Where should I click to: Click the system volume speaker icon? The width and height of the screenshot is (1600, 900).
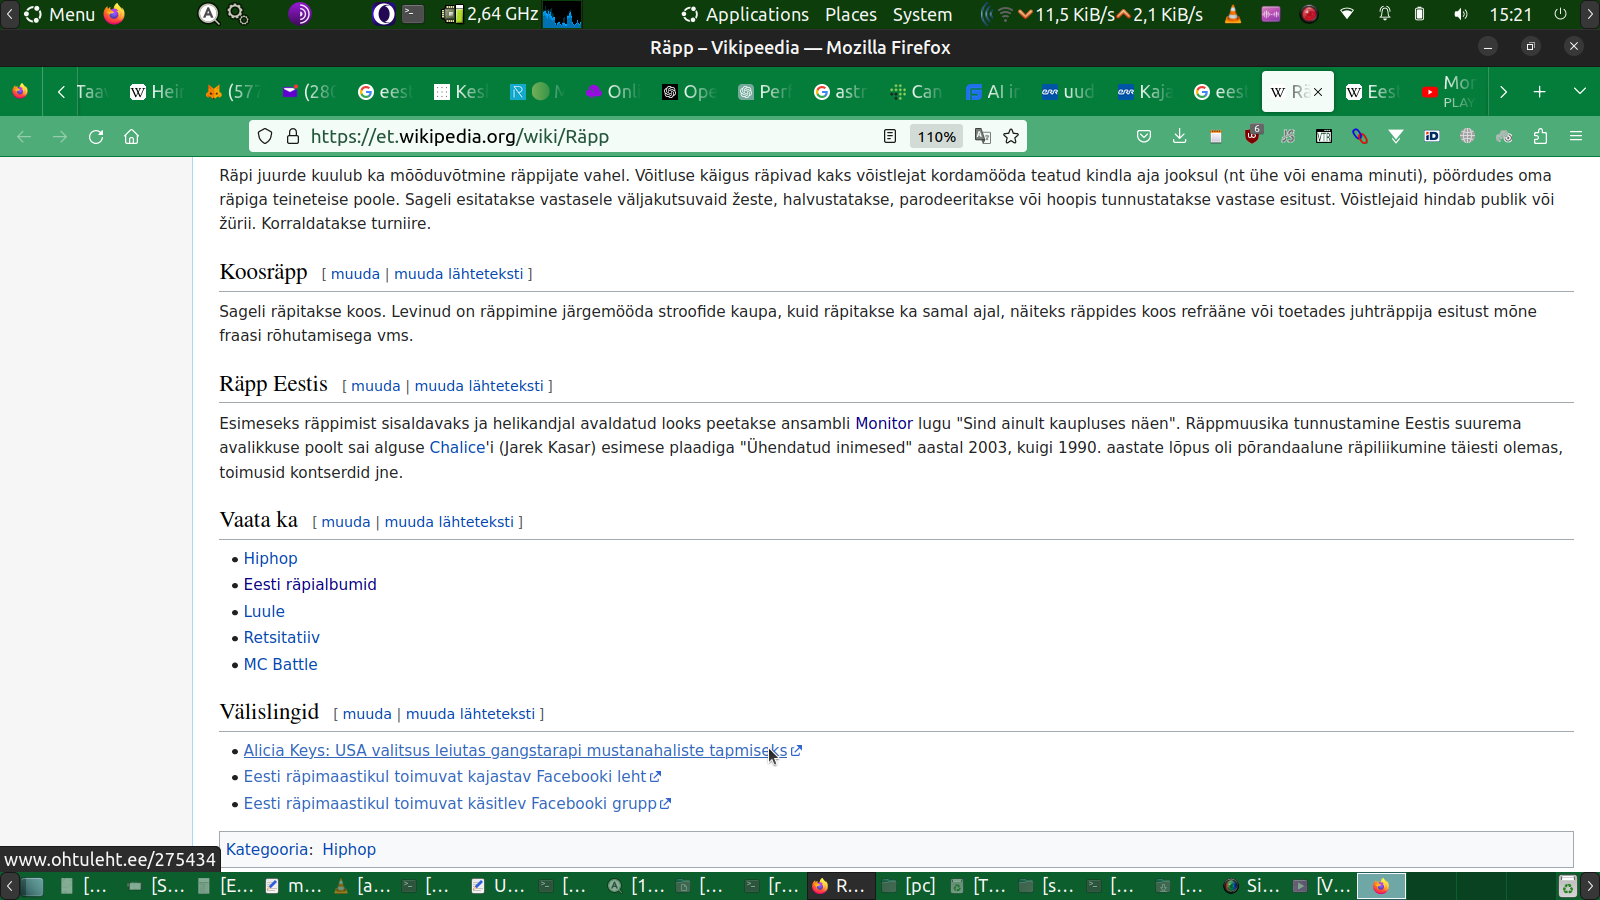click(x=1461, y=15)
